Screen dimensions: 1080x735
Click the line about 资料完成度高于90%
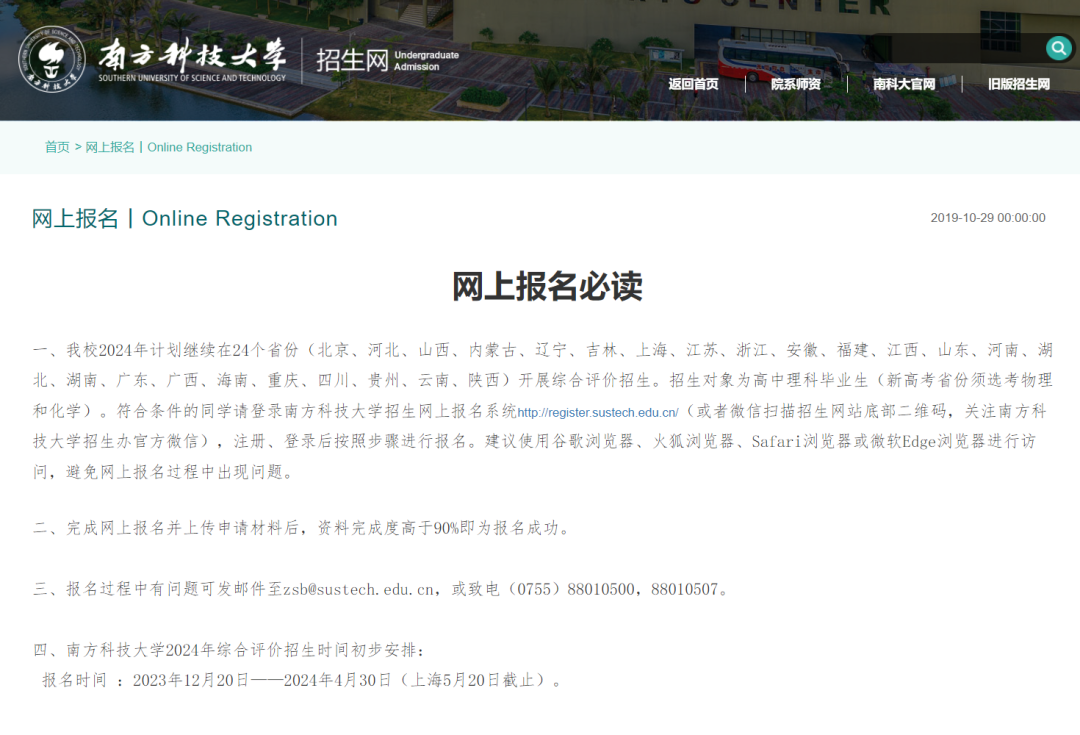pos(302,528)
